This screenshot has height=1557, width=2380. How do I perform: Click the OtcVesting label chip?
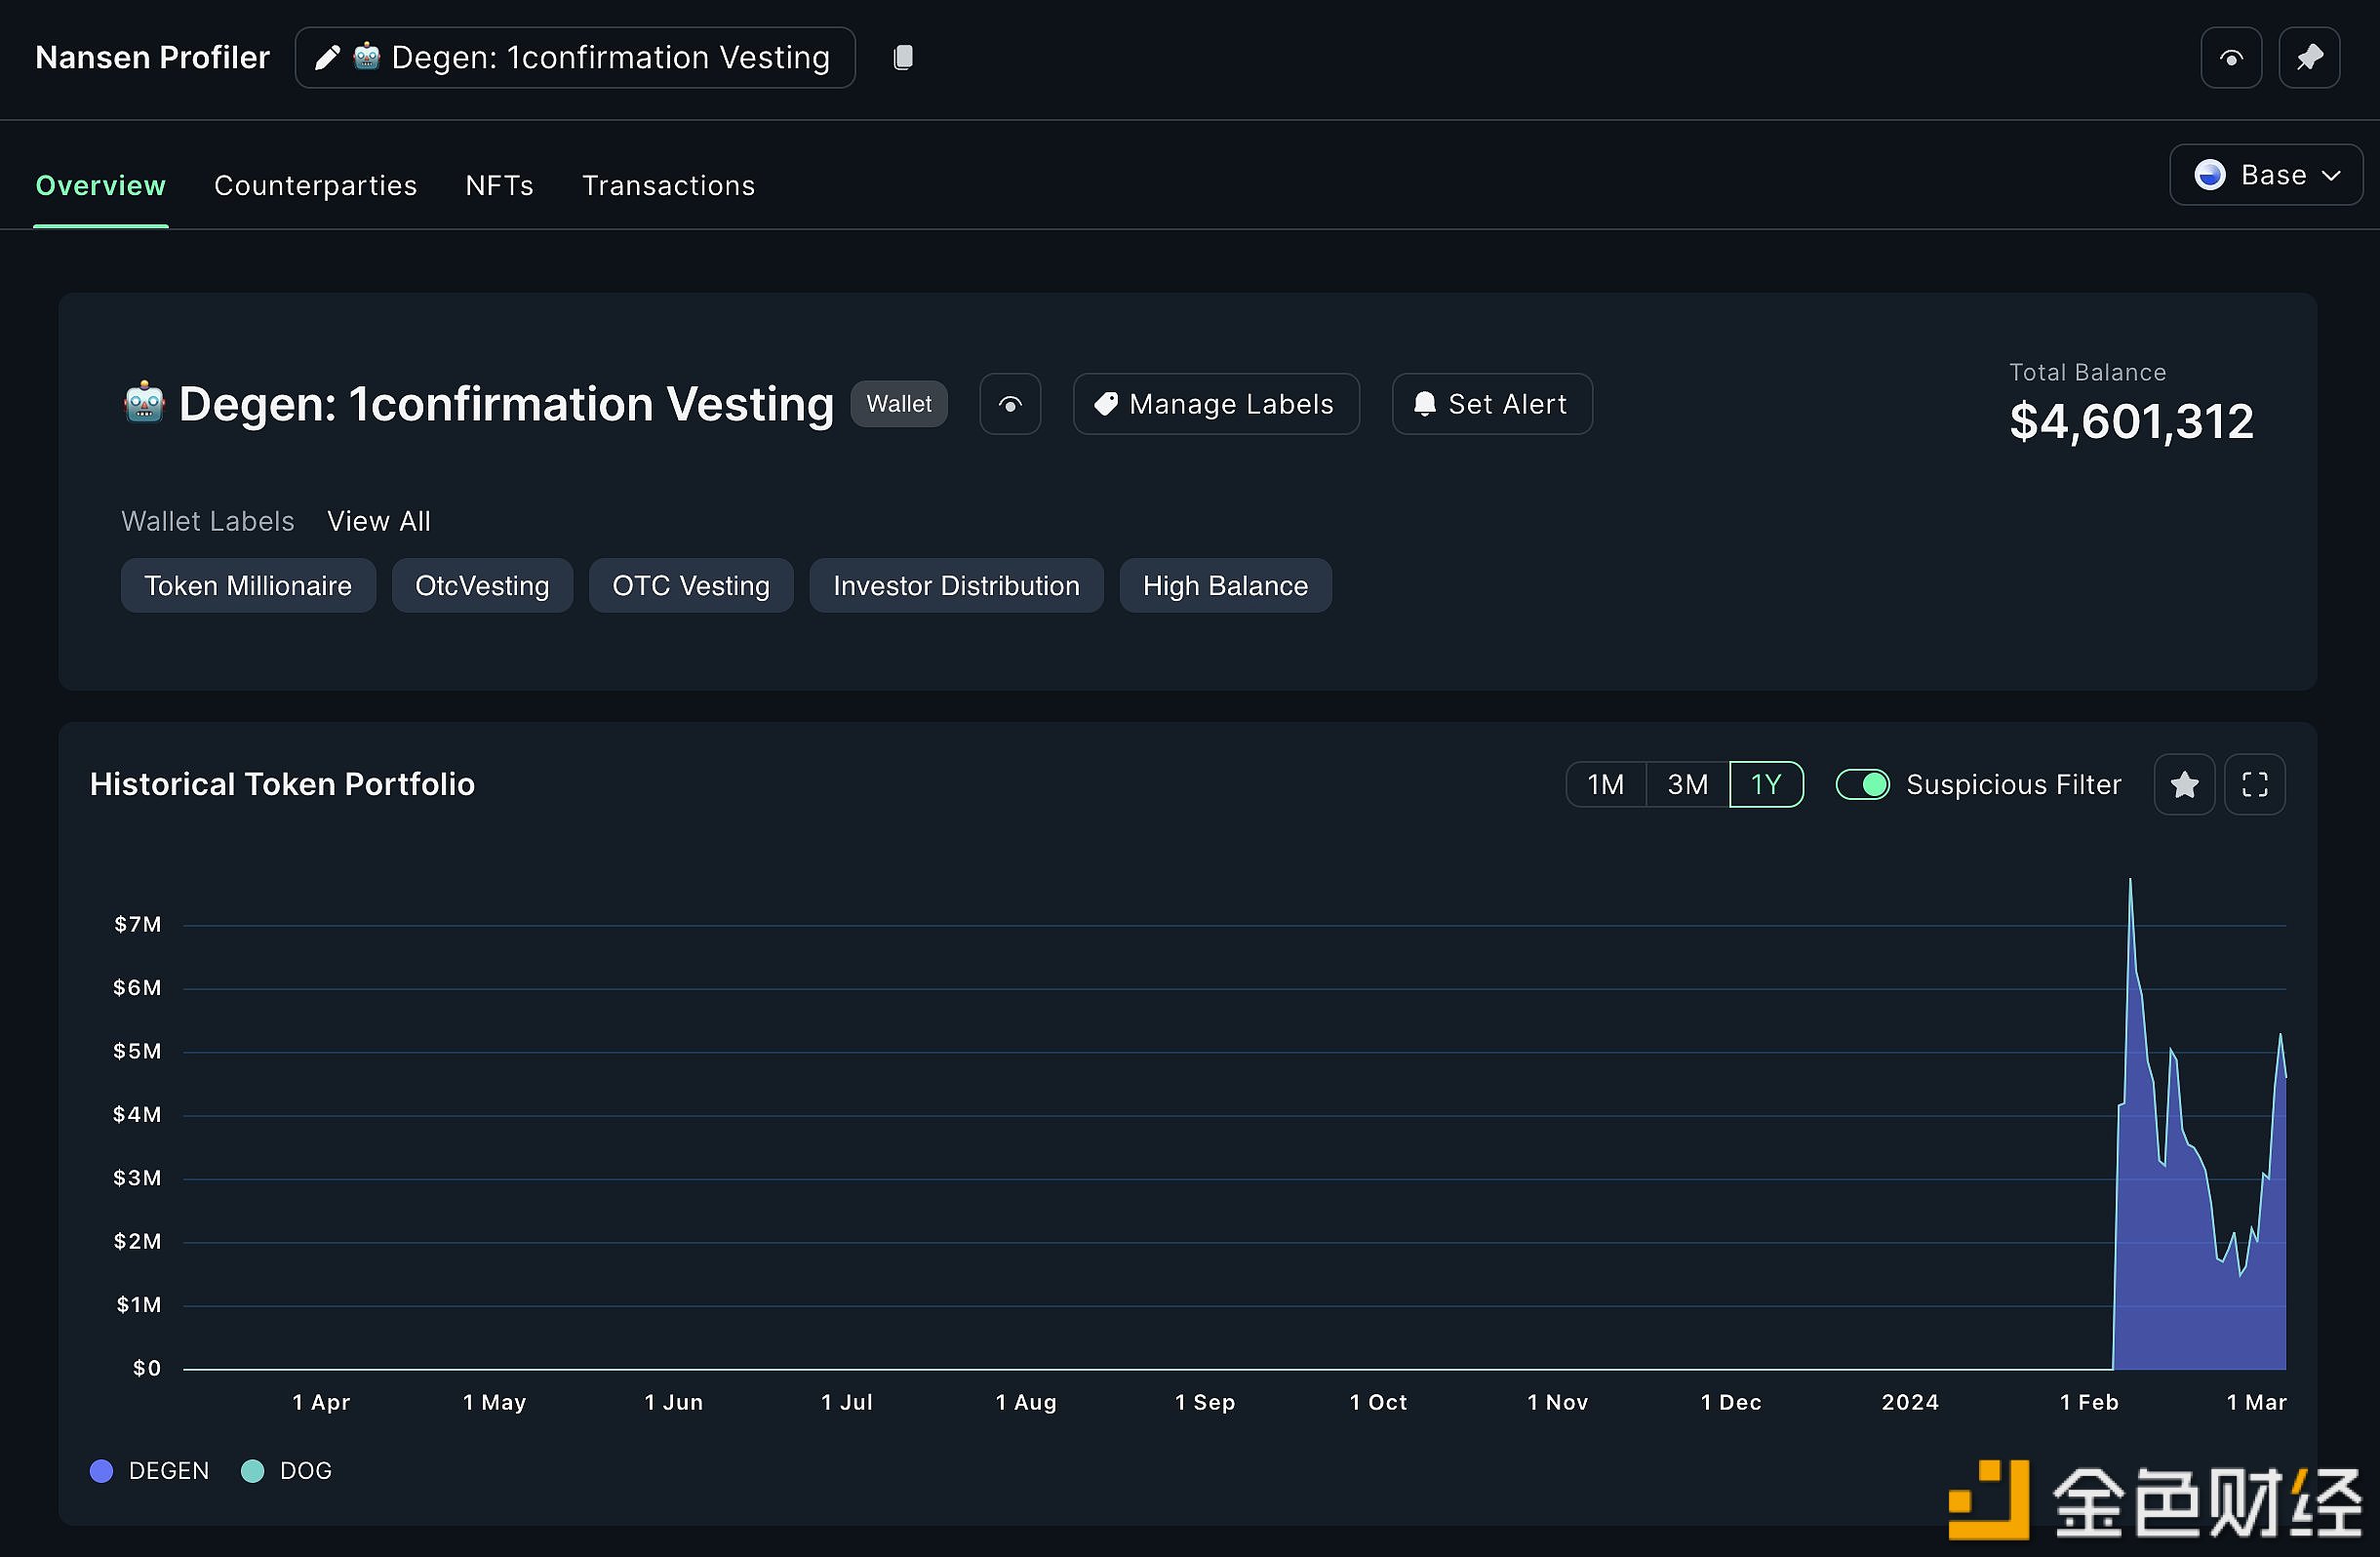(482, 585)
